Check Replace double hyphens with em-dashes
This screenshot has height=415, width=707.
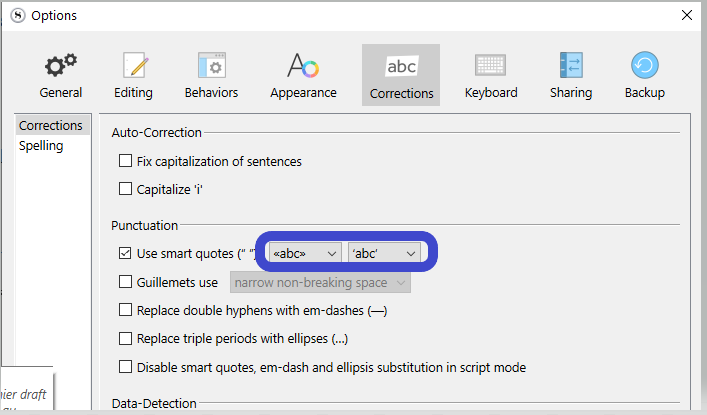pos(126,310)
